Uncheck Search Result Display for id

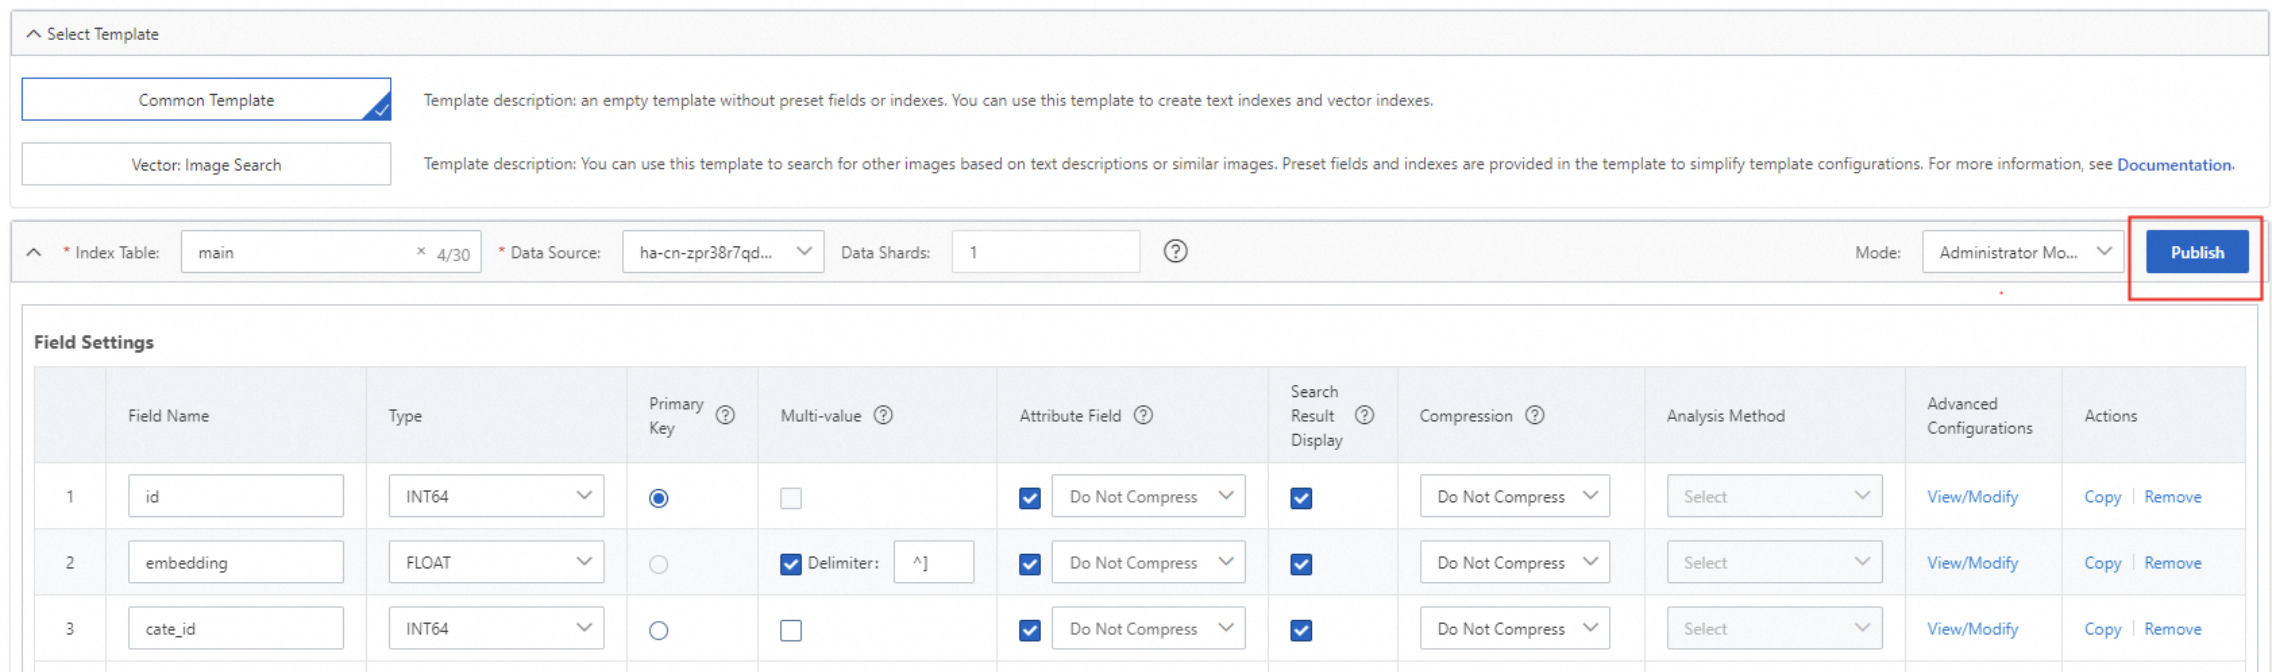[x=1301, y=498]
